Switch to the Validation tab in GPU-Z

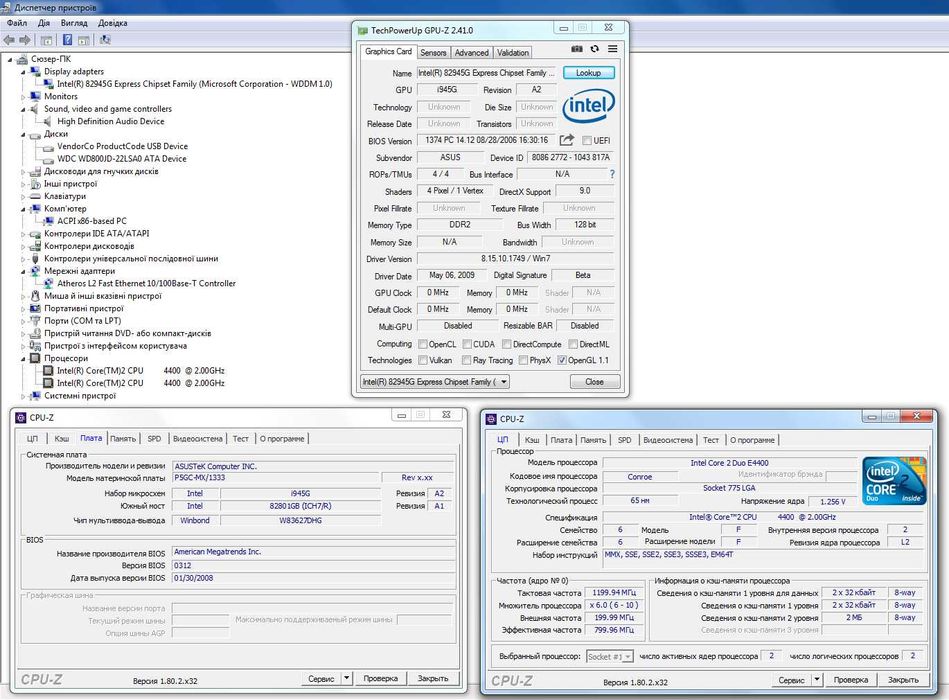[x=513, y=53]
